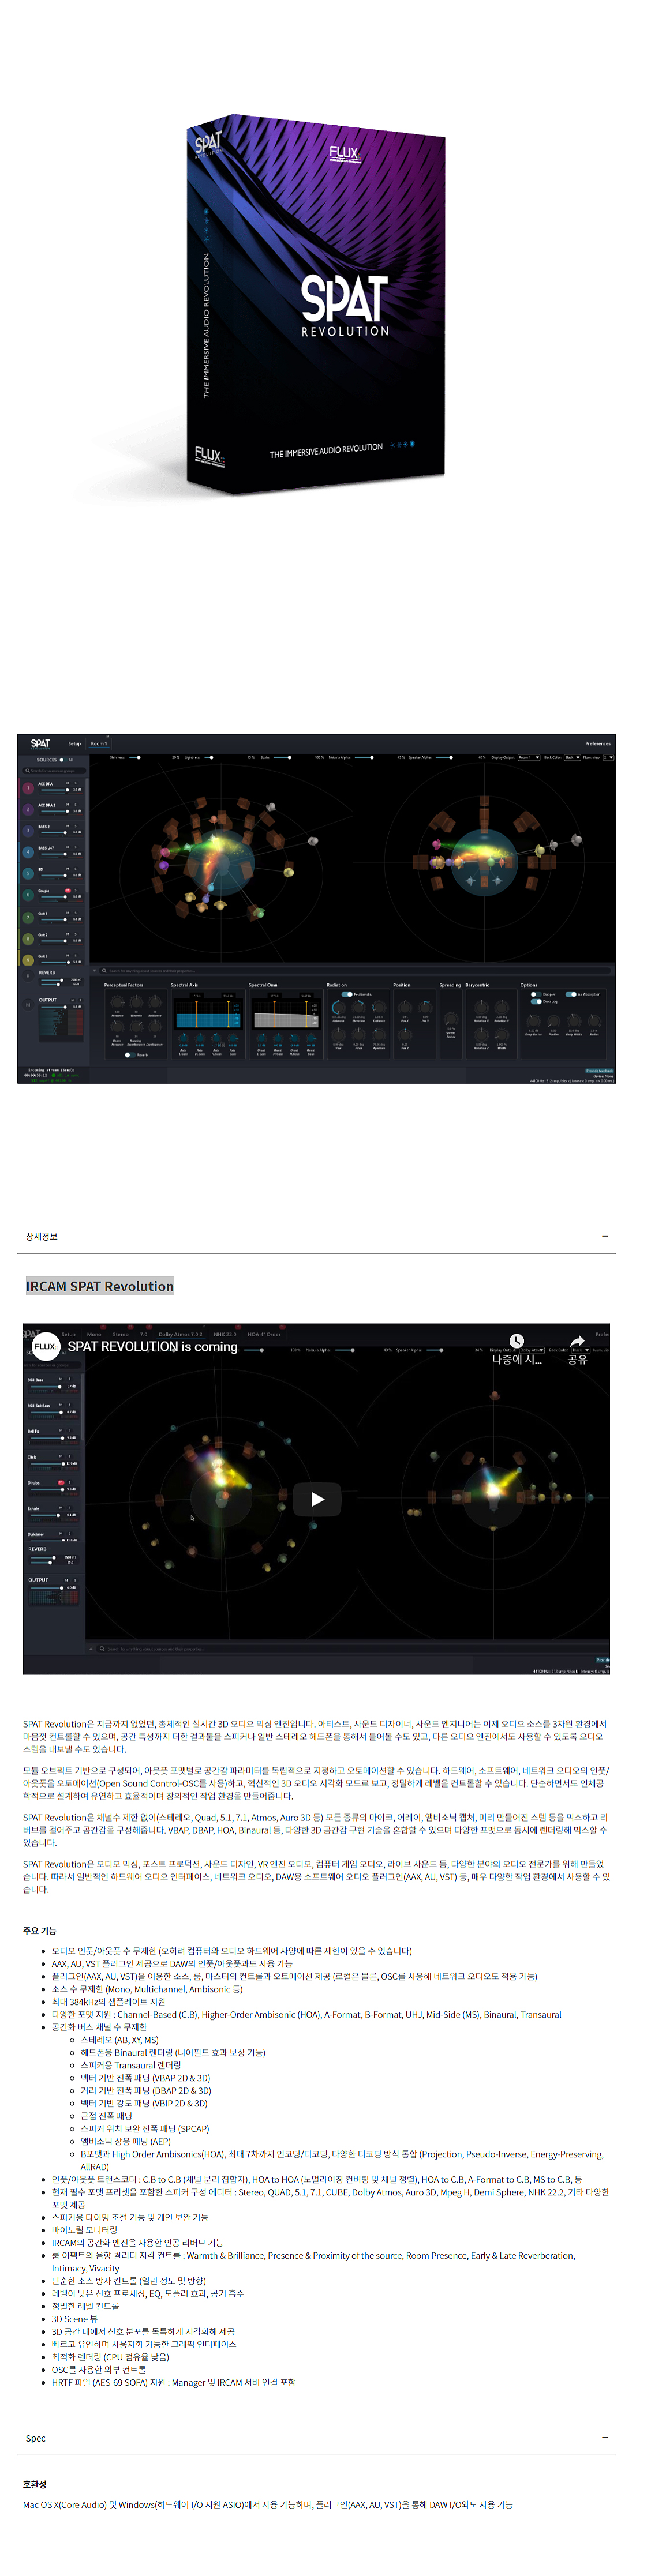Click the '근접 진폭 패닝' sub-bullet
Screen dimensions: 651x2576
click(106, 2115)
